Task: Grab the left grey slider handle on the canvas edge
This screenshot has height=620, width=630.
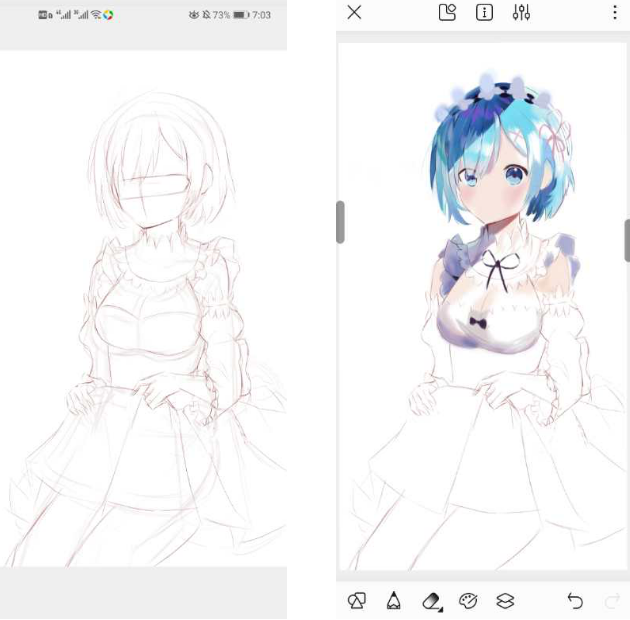Action: pos(340,222)
